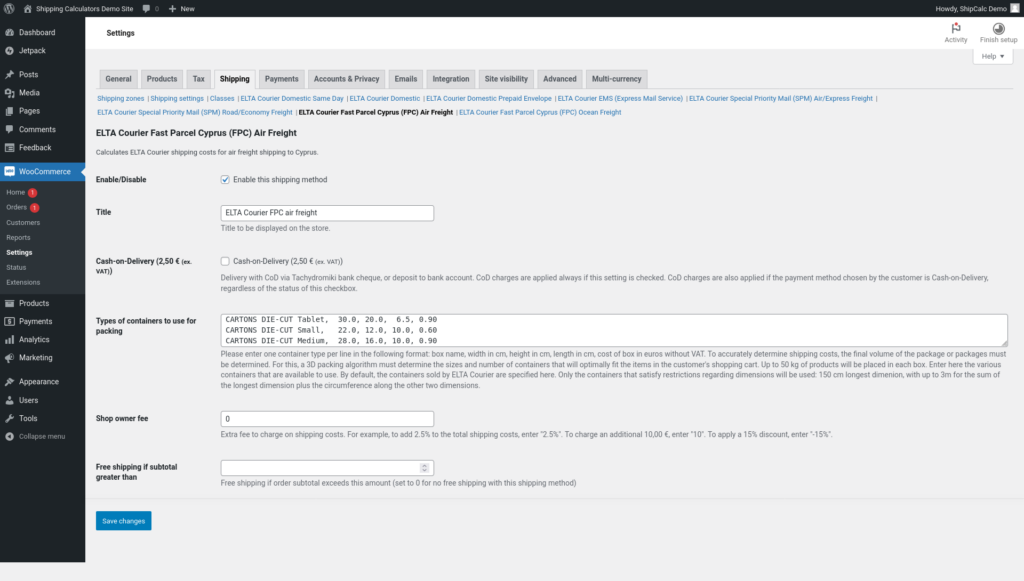Open WooCommerce Customers submenu item
This screenshot has height=581, width=1024.
point(23,223)
